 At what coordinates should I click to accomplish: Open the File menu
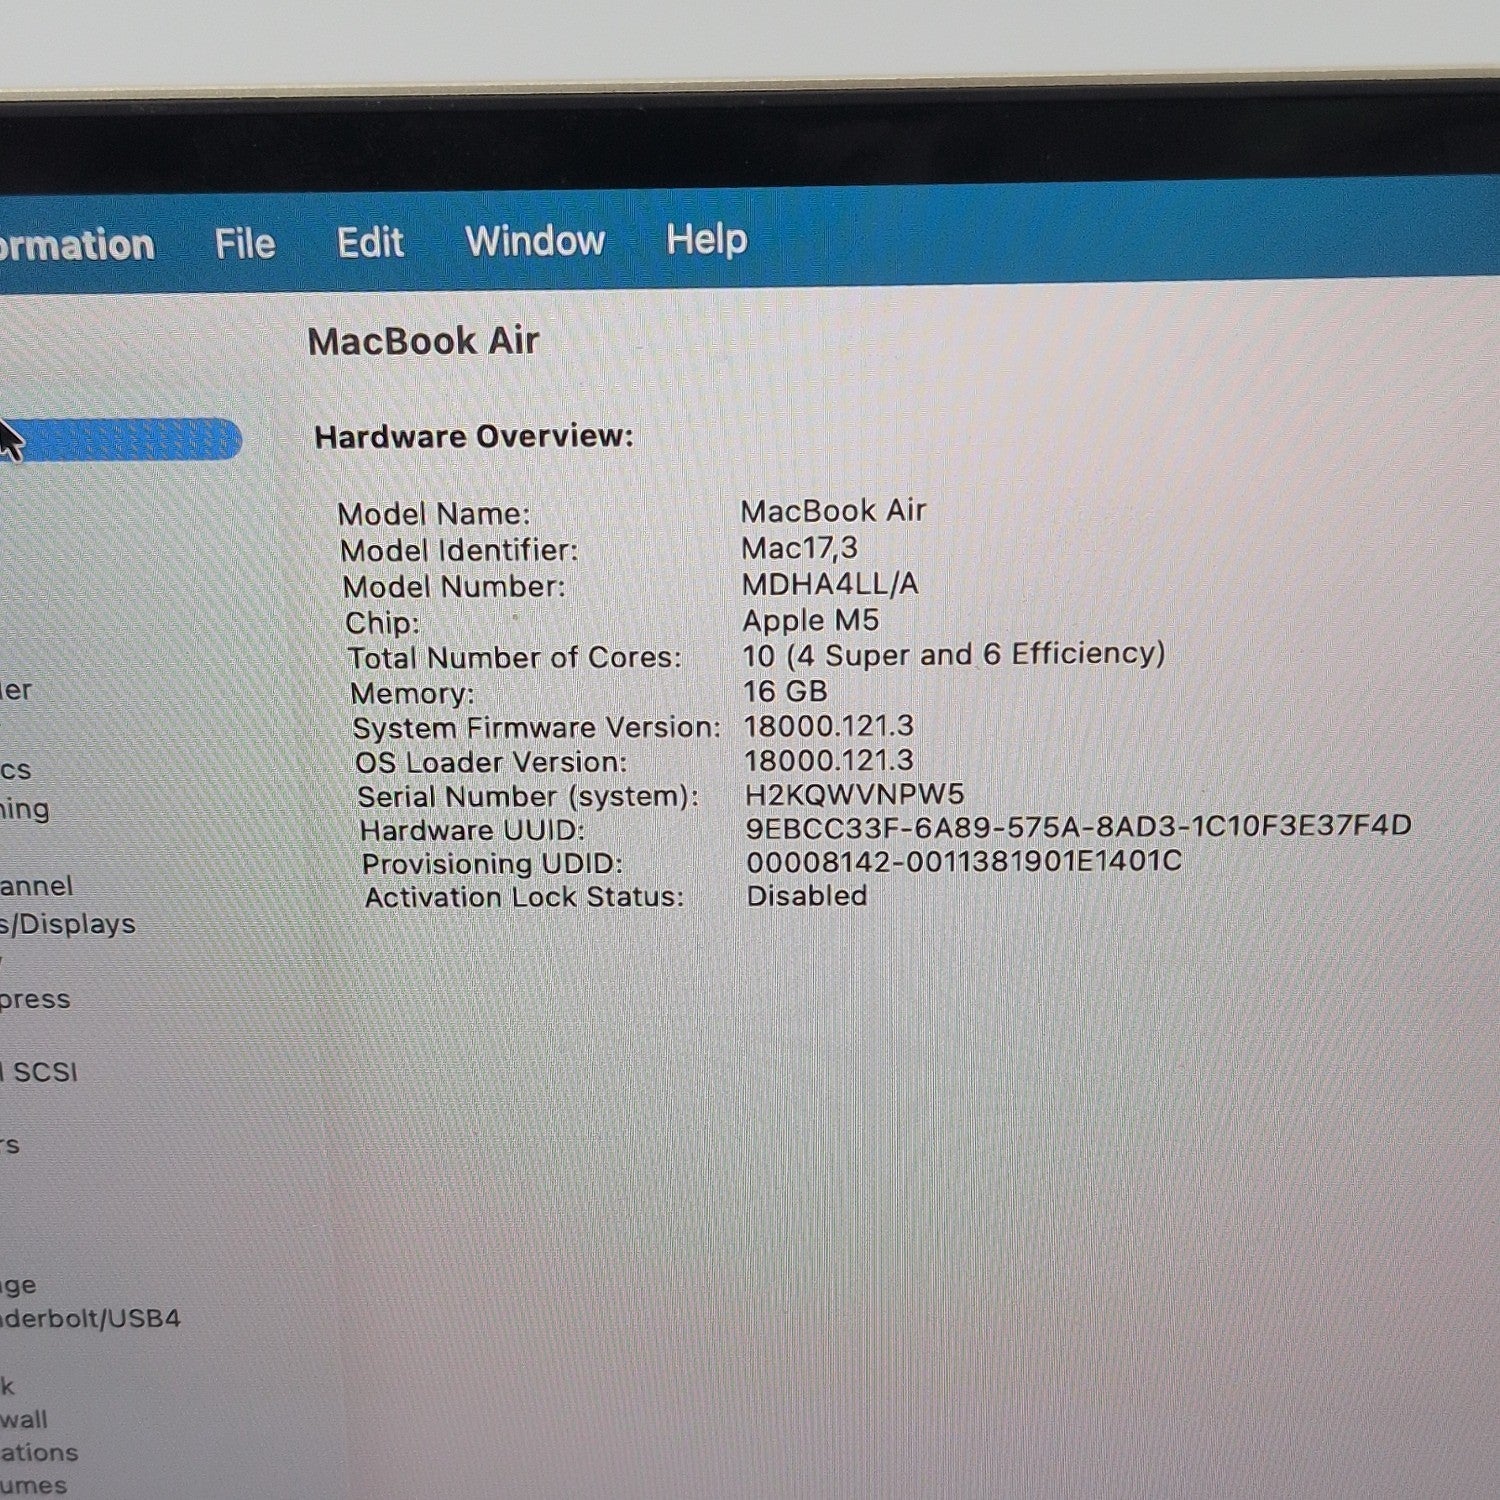pyautogui.click(x=245, y=243)
